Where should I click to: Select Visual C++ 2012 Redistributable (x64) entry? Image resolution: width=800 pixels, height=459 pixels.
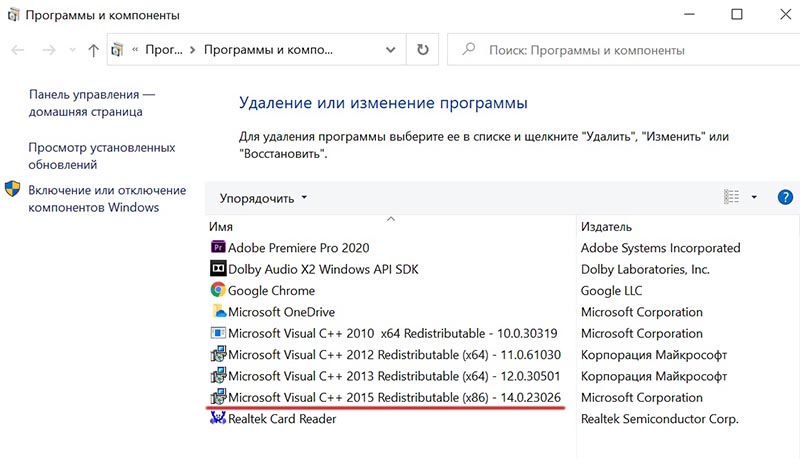[x=394, y=354]
